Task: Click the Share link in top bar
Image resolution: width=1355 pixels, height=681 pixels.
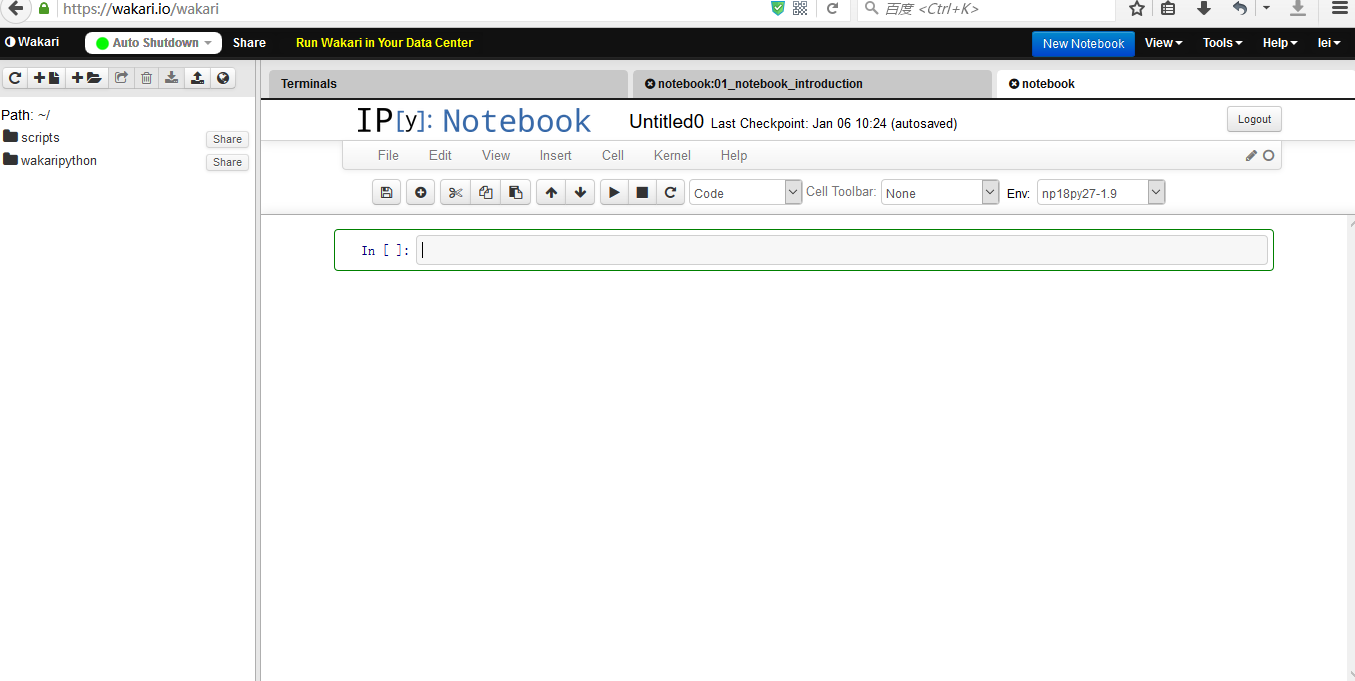Action: tap(249, 43)
